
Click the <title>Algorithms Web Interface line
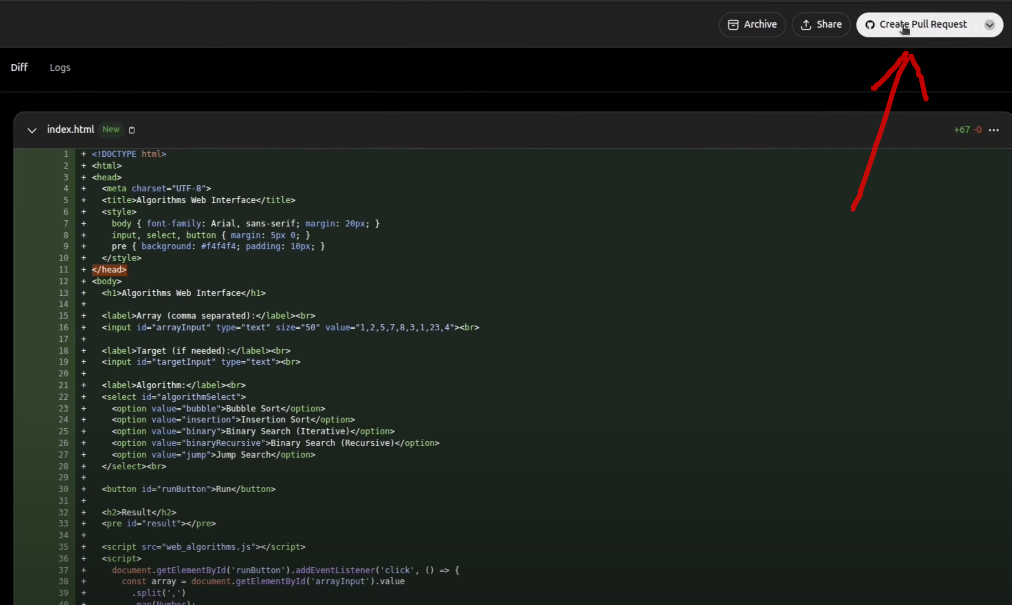pyautogui.click(x=198, y=200)
